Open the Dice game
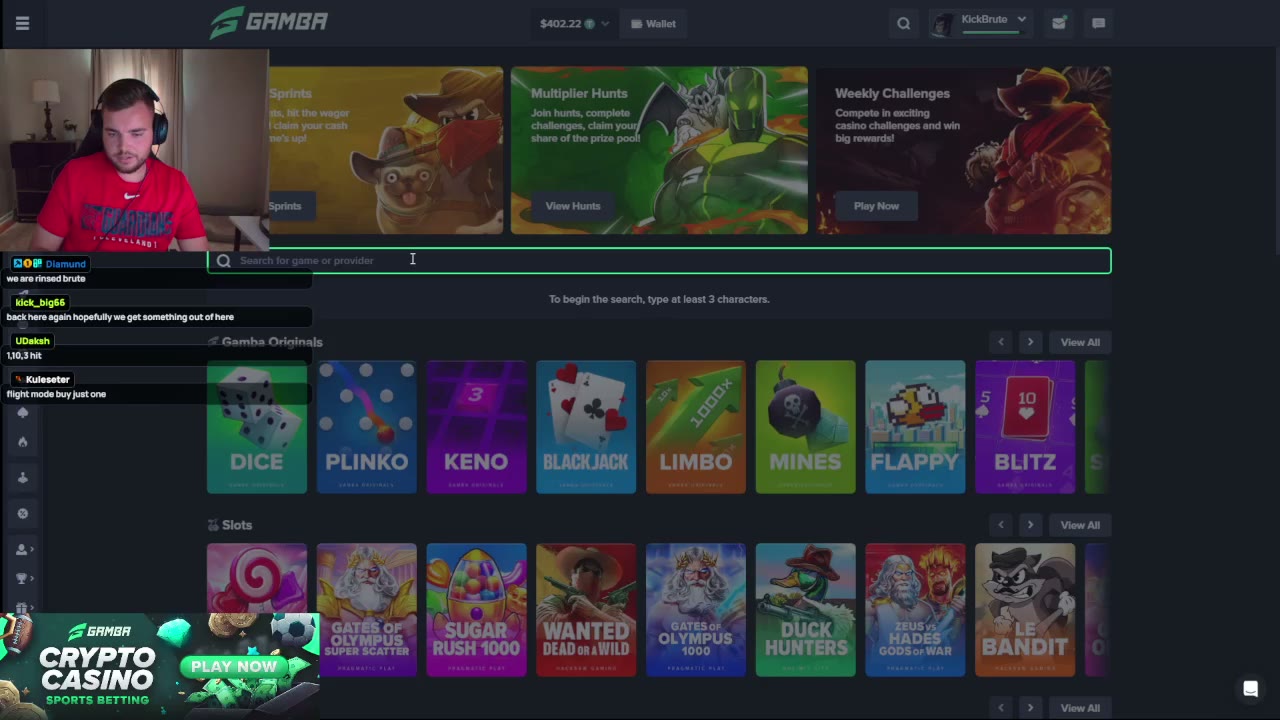 click(x=257, y=427)
